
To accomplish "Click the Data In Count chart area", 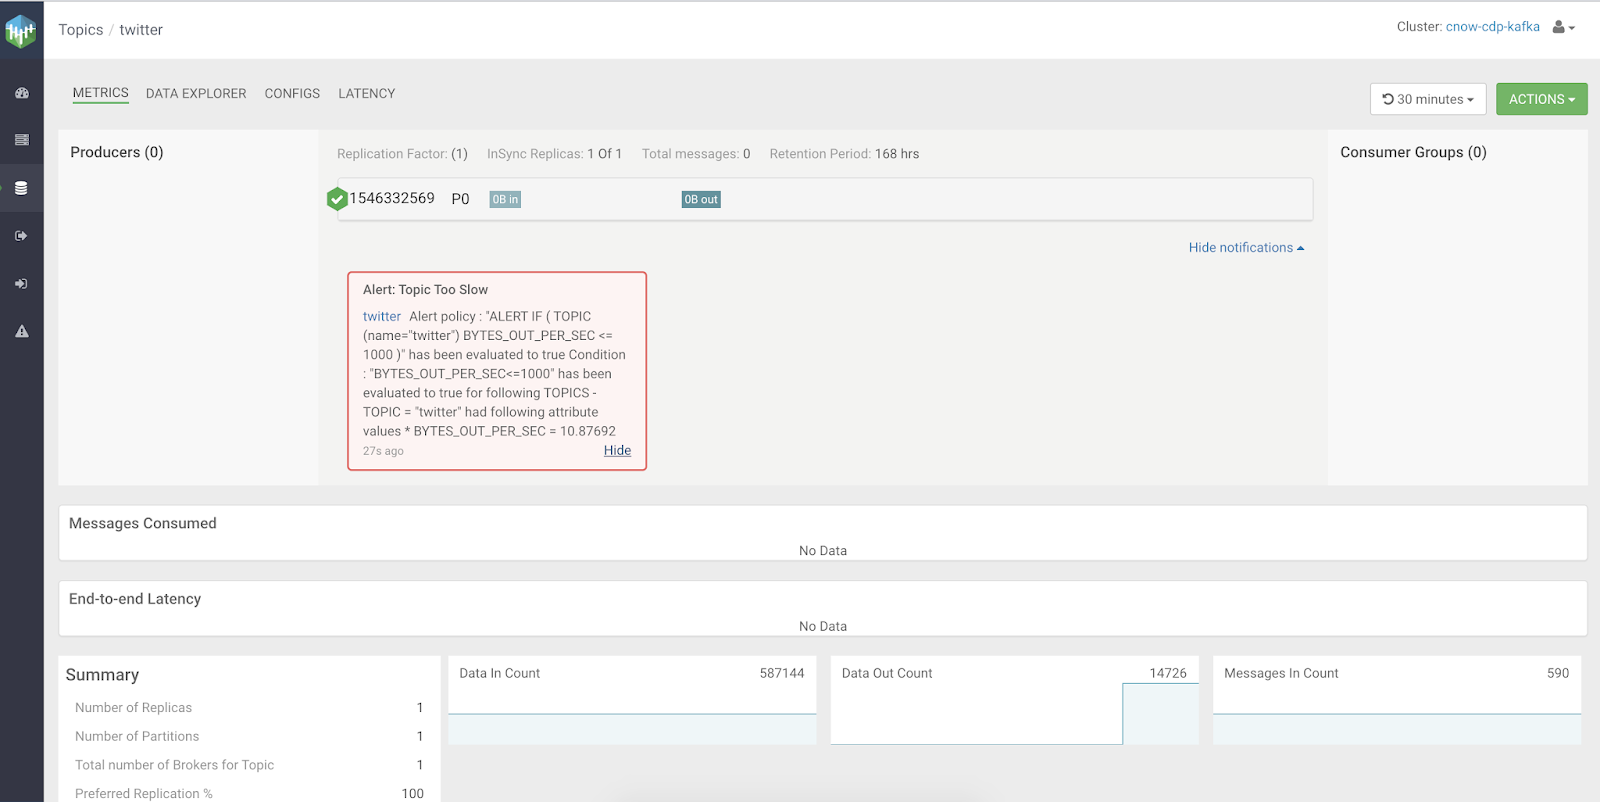I will [x=632, y=729].
